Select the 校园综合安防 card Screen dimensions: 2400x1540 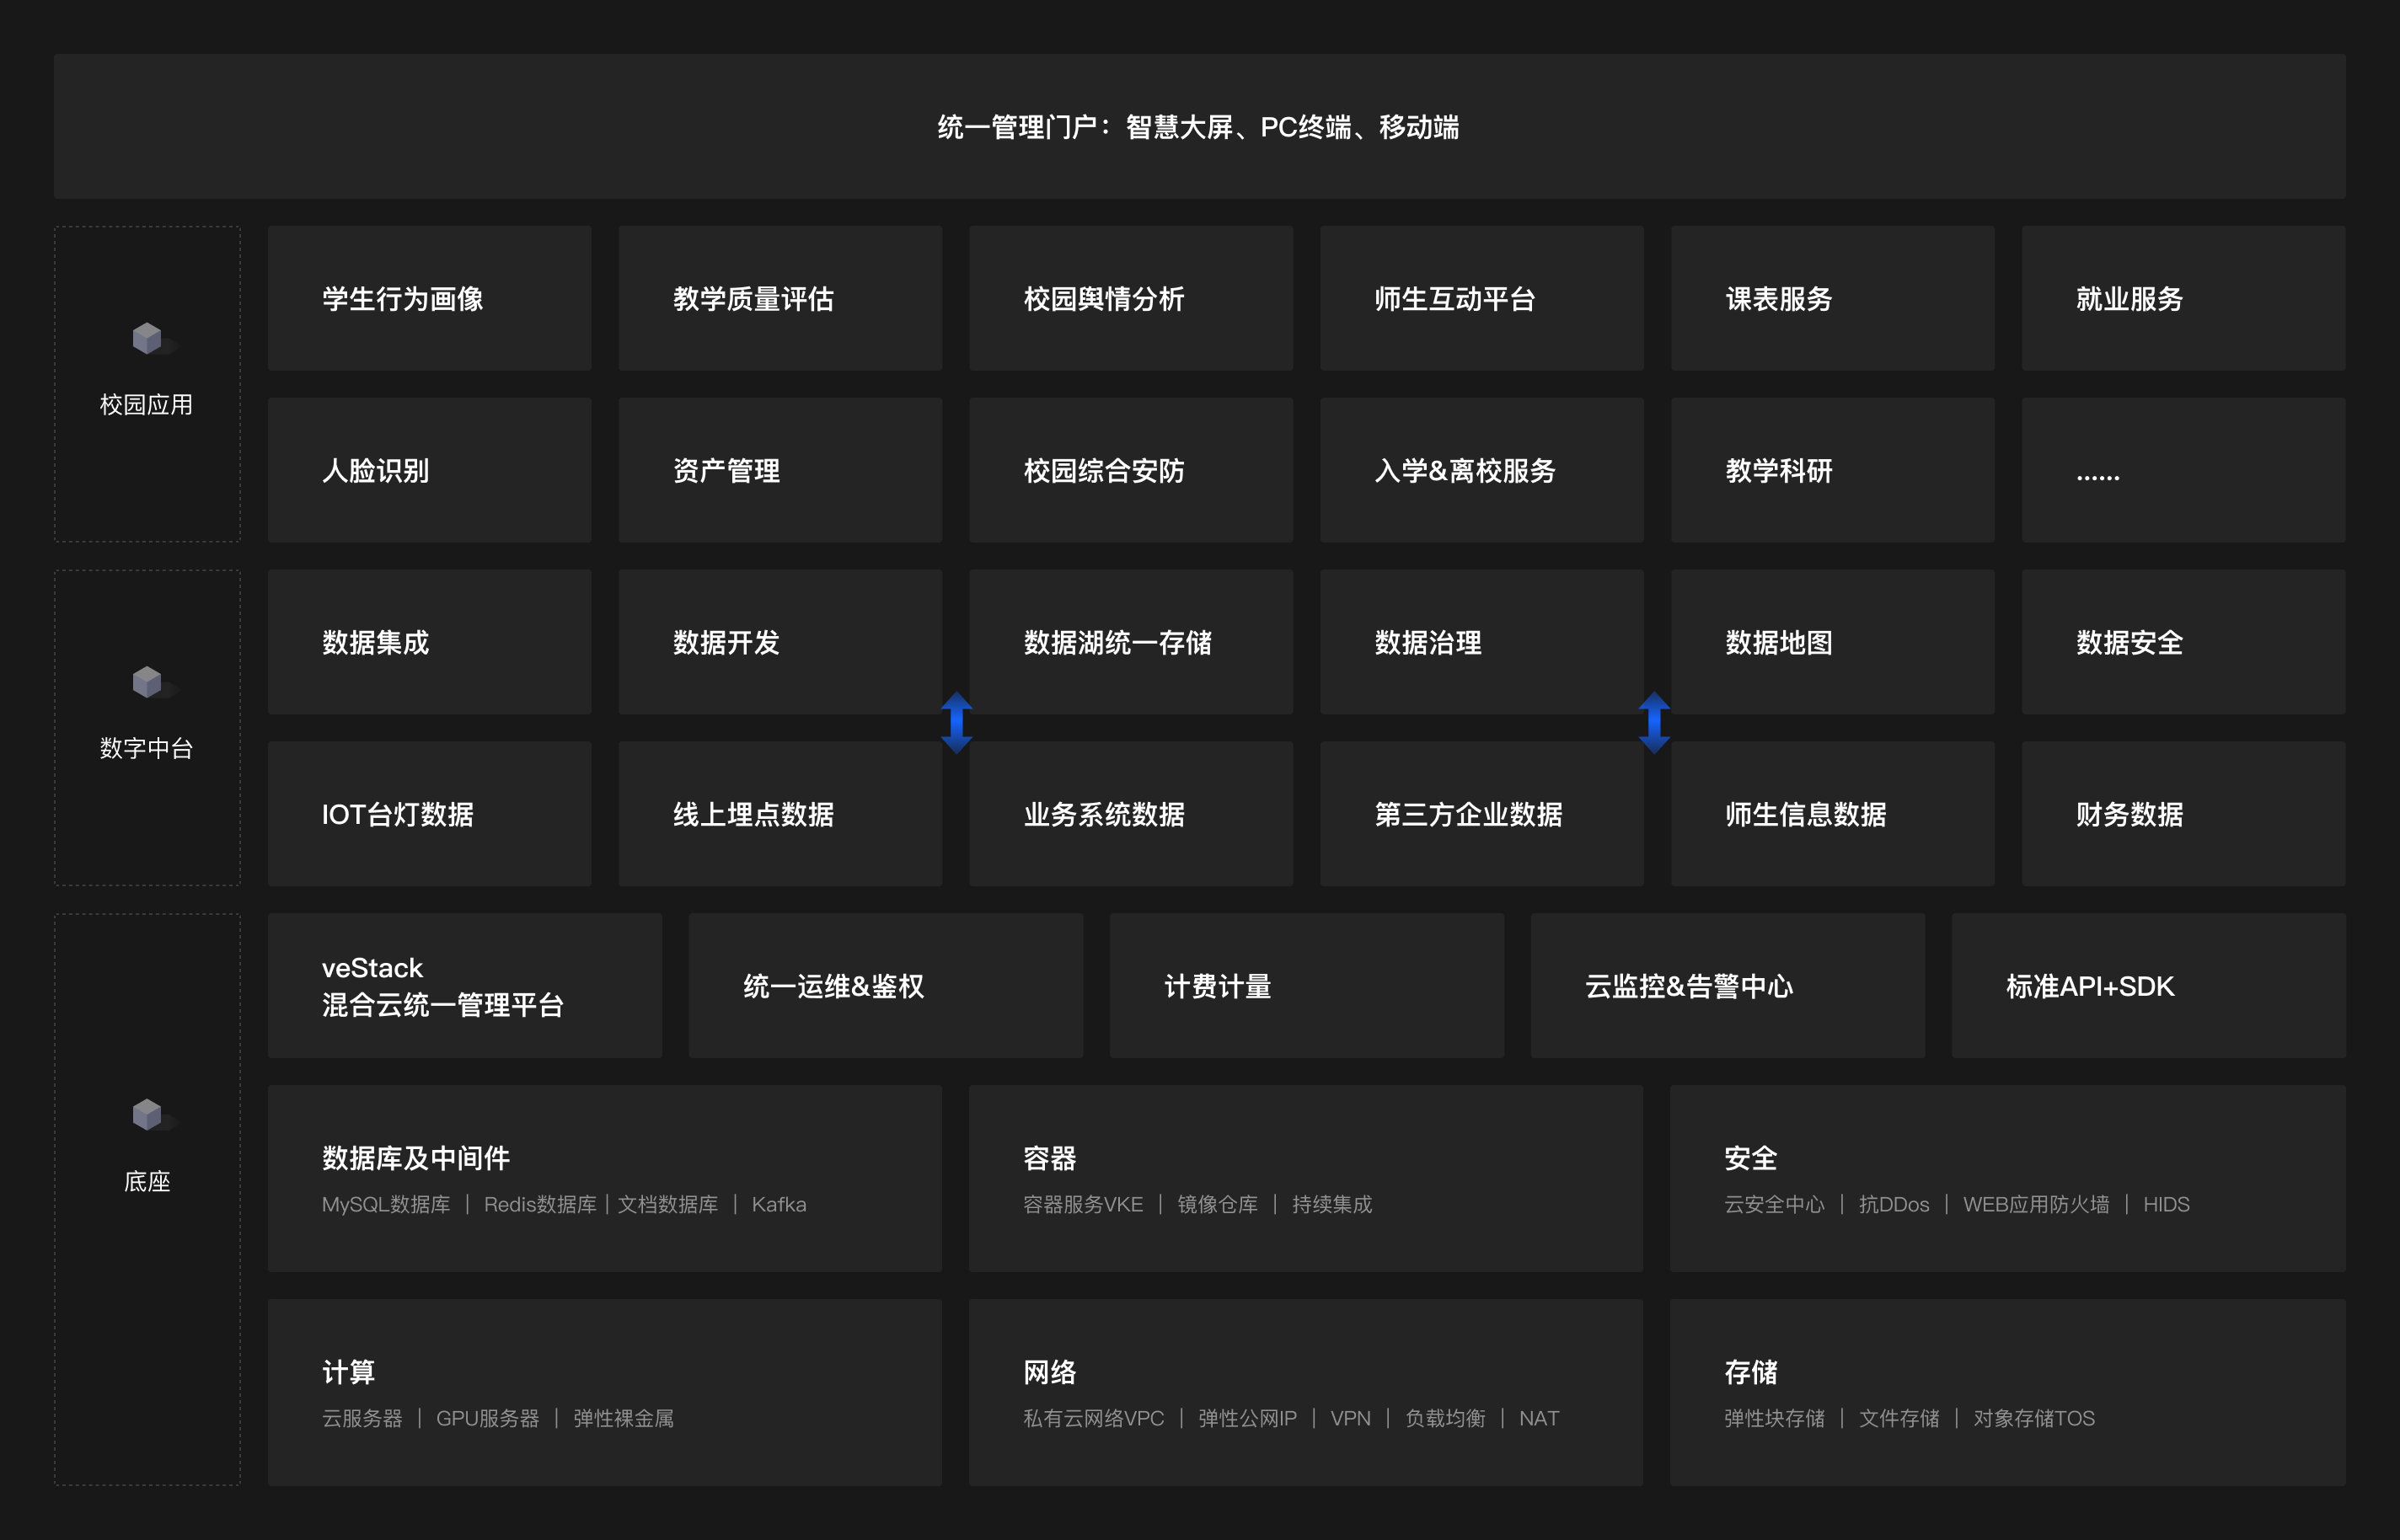click(1130, 470)
